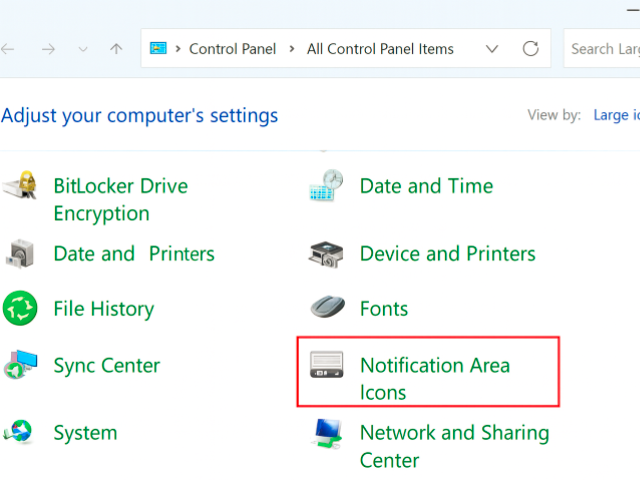Click the Device and Printers icon

click(x=326, y=254)
